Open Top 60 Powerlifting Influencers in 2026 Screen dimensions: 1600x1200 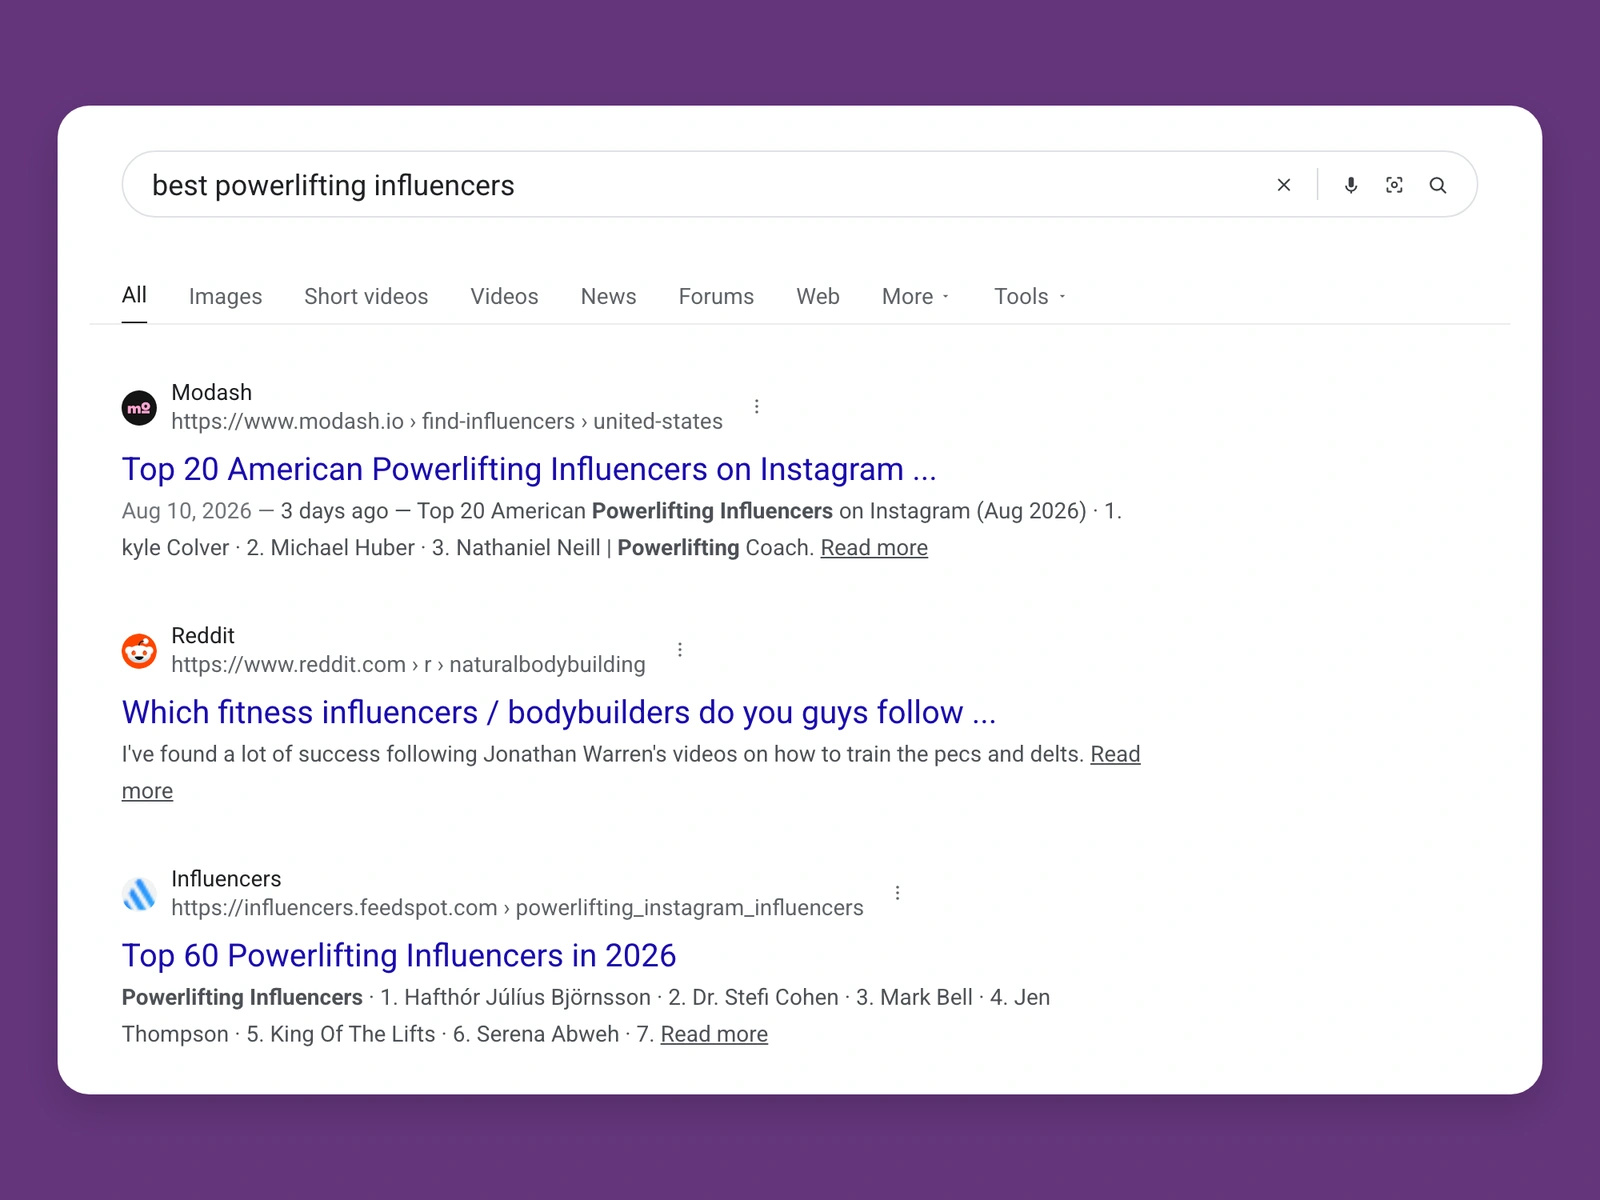(399, 955)
